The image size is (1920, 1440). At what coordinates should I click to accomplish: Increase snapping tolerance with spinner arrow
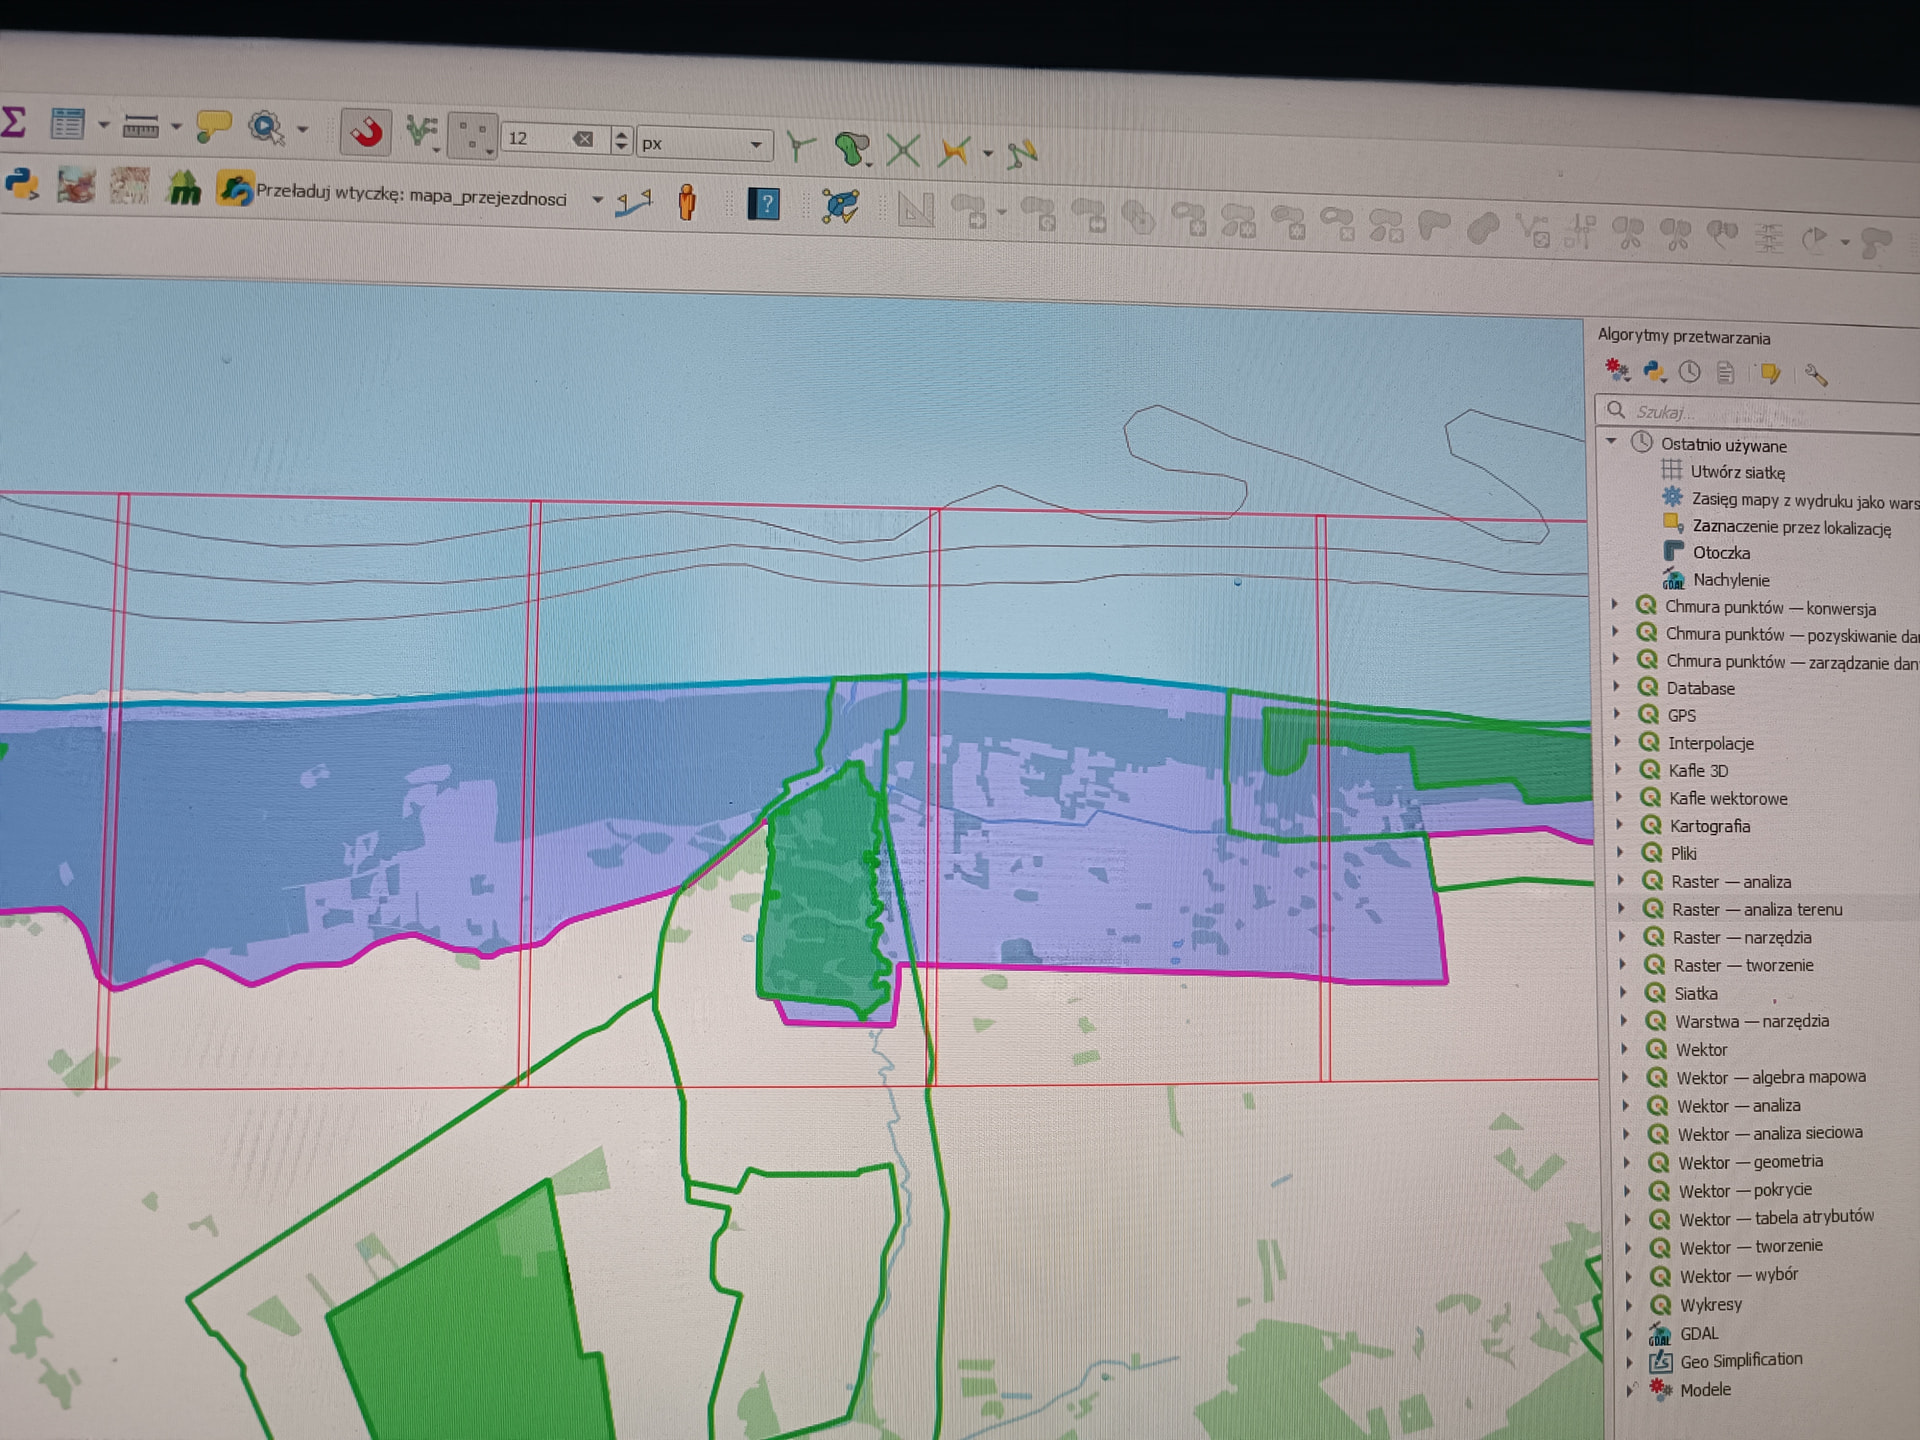[x=622, y=133]
